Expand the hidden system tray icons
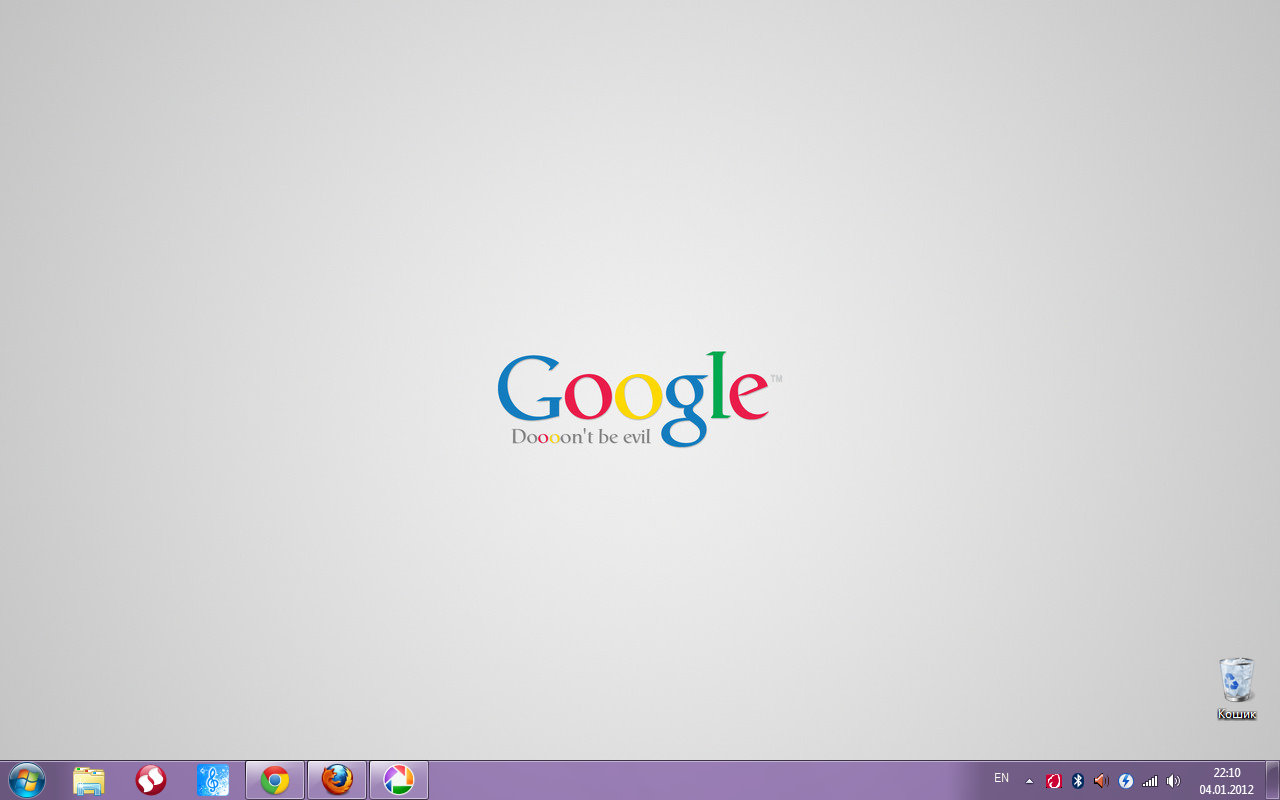 coord(1029,781)
